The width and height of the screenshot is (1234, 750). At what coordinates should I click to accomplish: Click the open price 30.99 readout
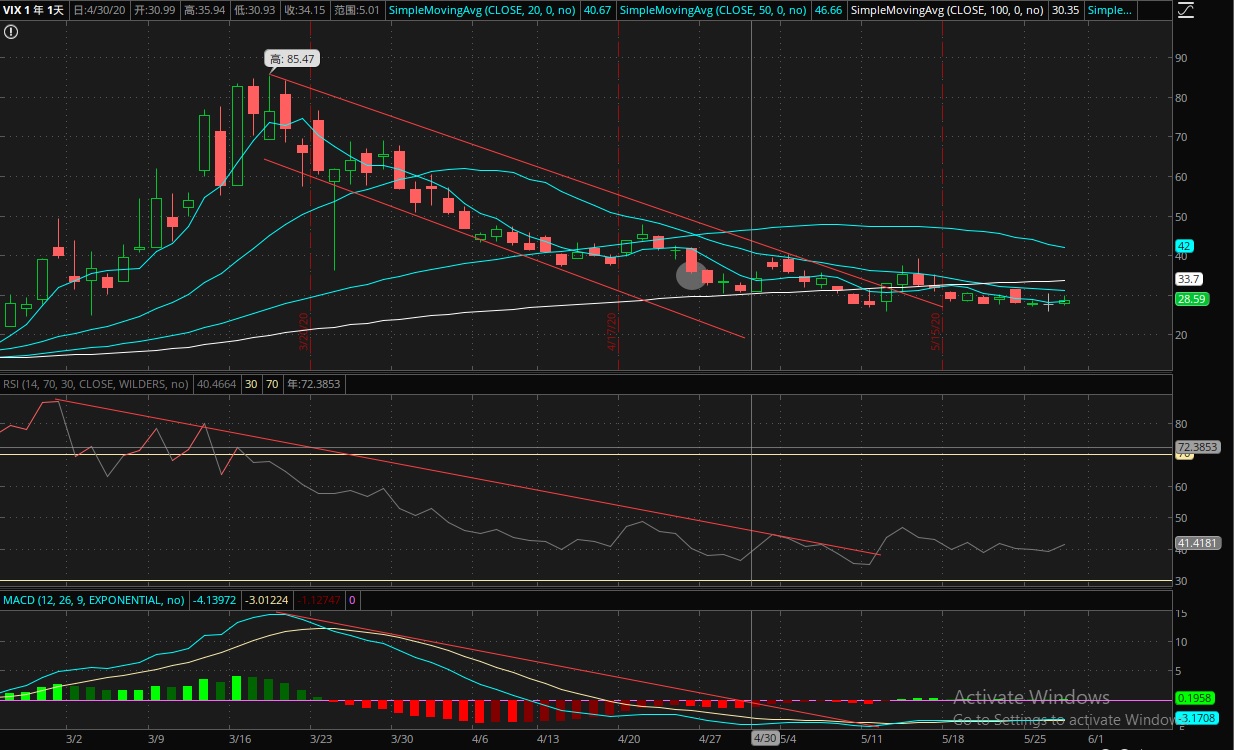153,10
